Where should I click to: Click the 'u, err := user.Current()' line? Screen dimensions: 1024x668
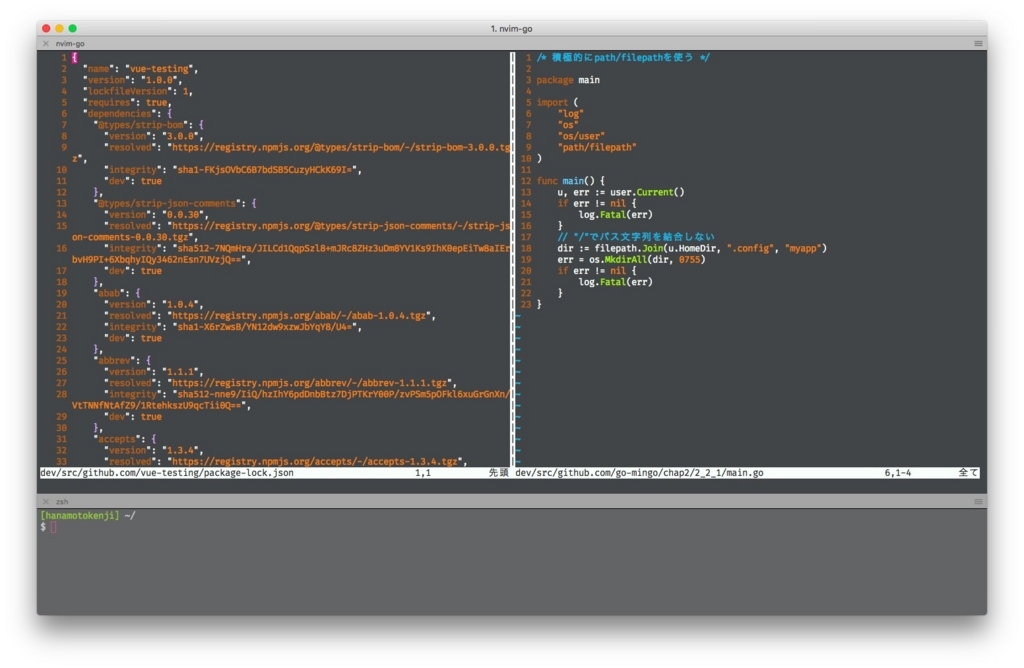pyautogui.click(x=621, y=192)
